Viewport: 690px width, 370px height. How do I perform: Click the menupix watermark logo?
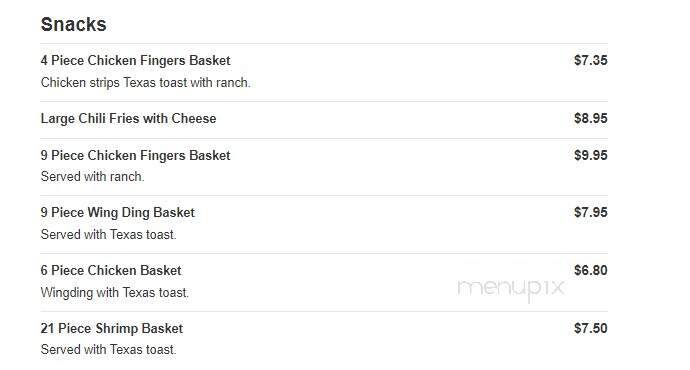click(x=511, y=289)
